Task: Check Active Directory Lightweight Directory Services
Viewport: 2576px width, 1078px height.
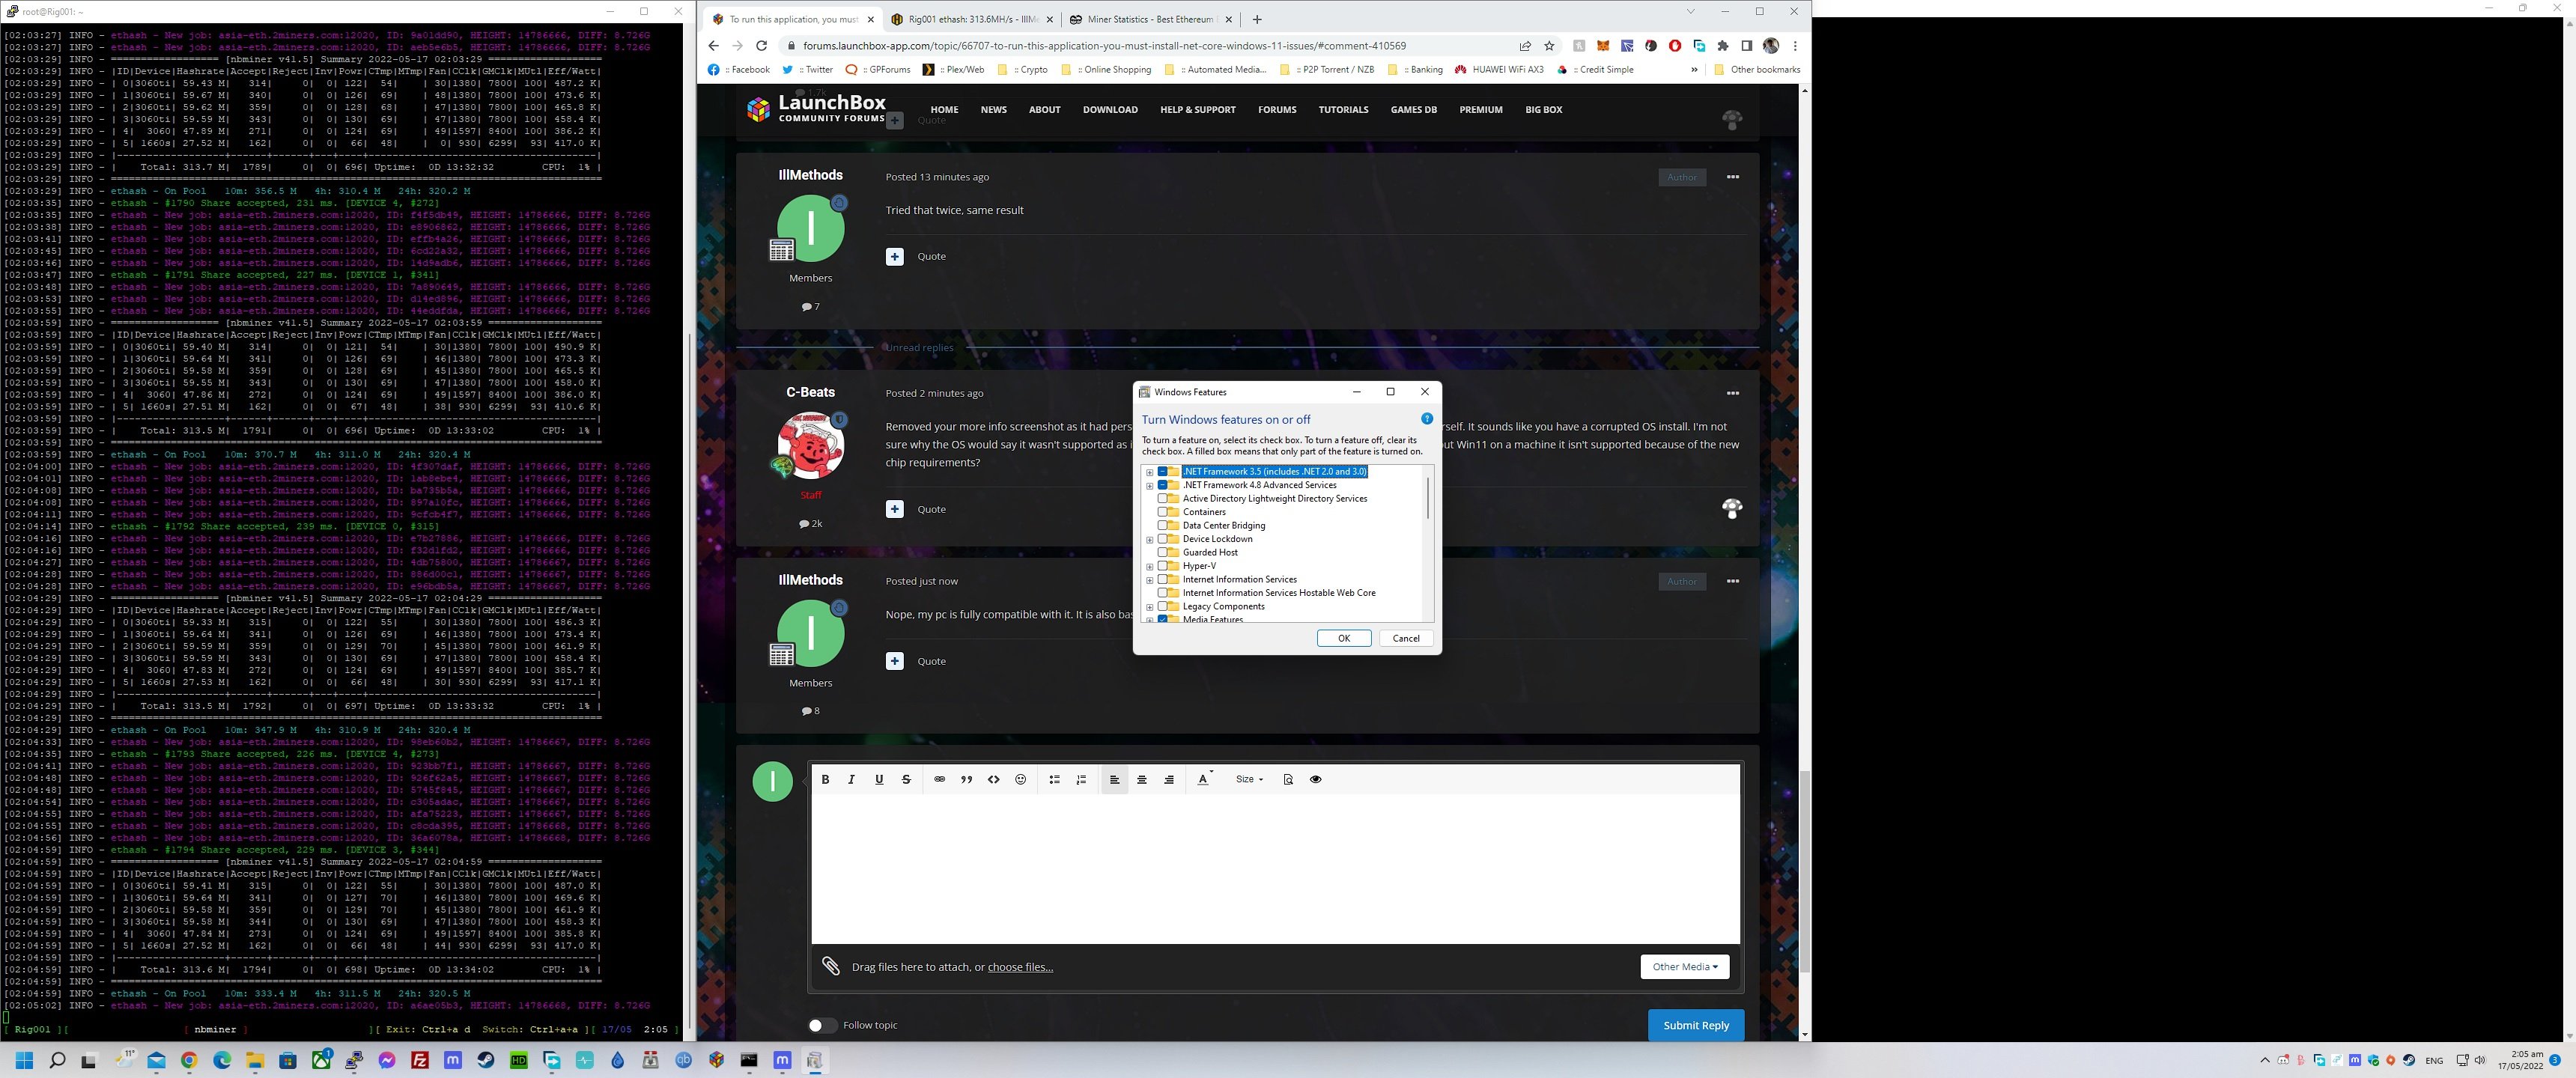Action: coord(1163,498)
